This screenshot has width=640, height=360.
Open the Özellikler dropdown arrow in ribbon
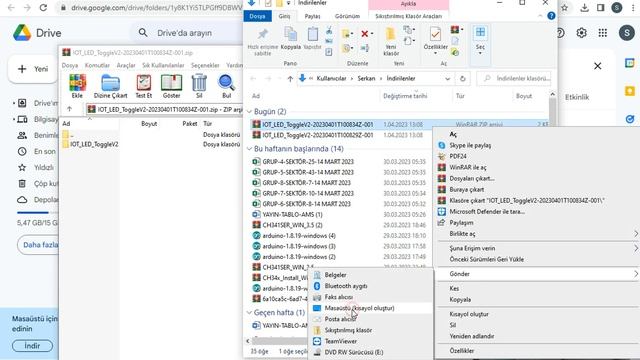(x=435, y=53)
